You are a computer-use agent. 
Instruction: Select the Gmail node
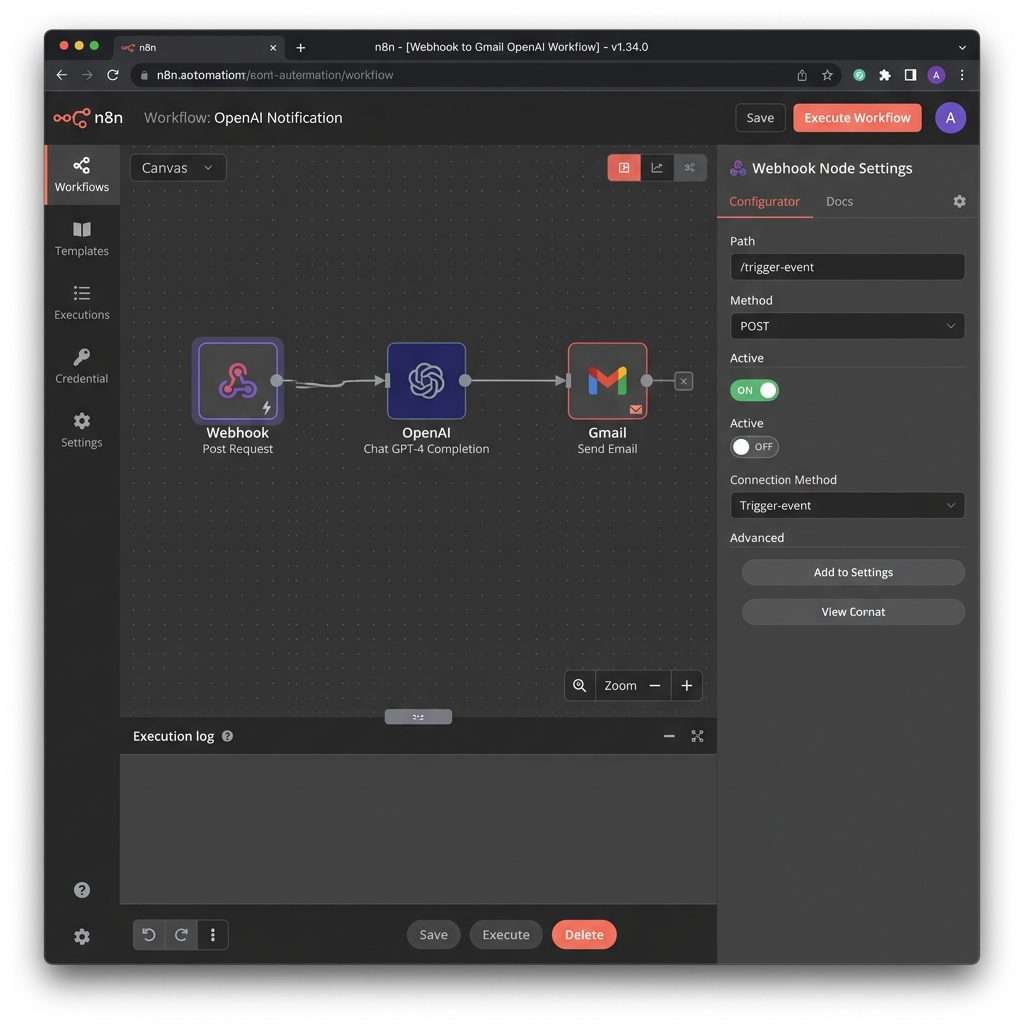(x=607, y=381)
